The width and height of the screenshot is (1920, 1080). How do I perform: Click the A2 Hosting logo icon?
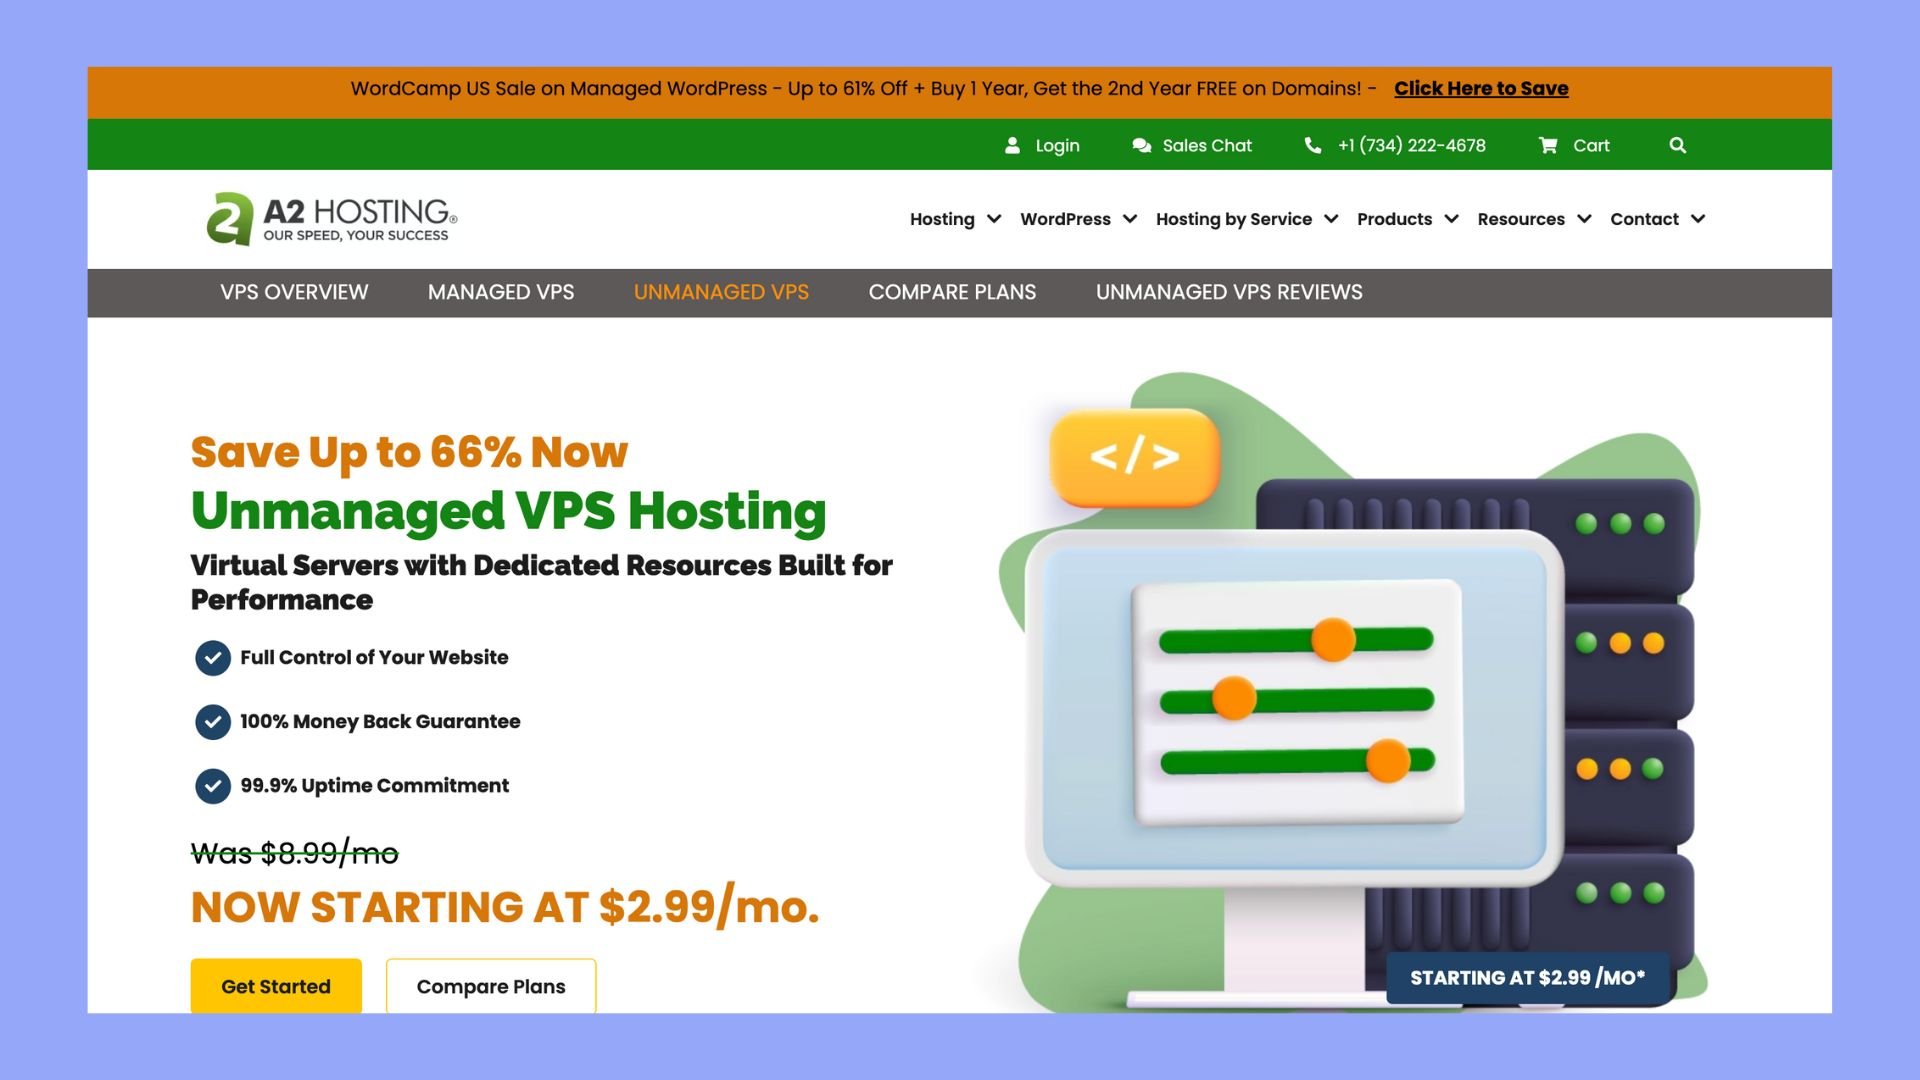(x=225, y=216)
